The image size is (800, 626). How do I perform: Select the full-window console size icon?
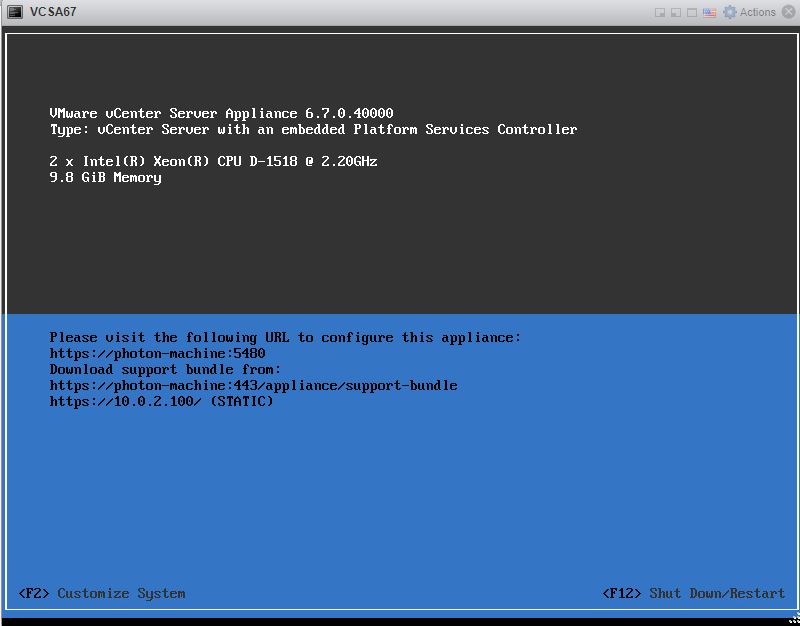(x=692, y=13)
